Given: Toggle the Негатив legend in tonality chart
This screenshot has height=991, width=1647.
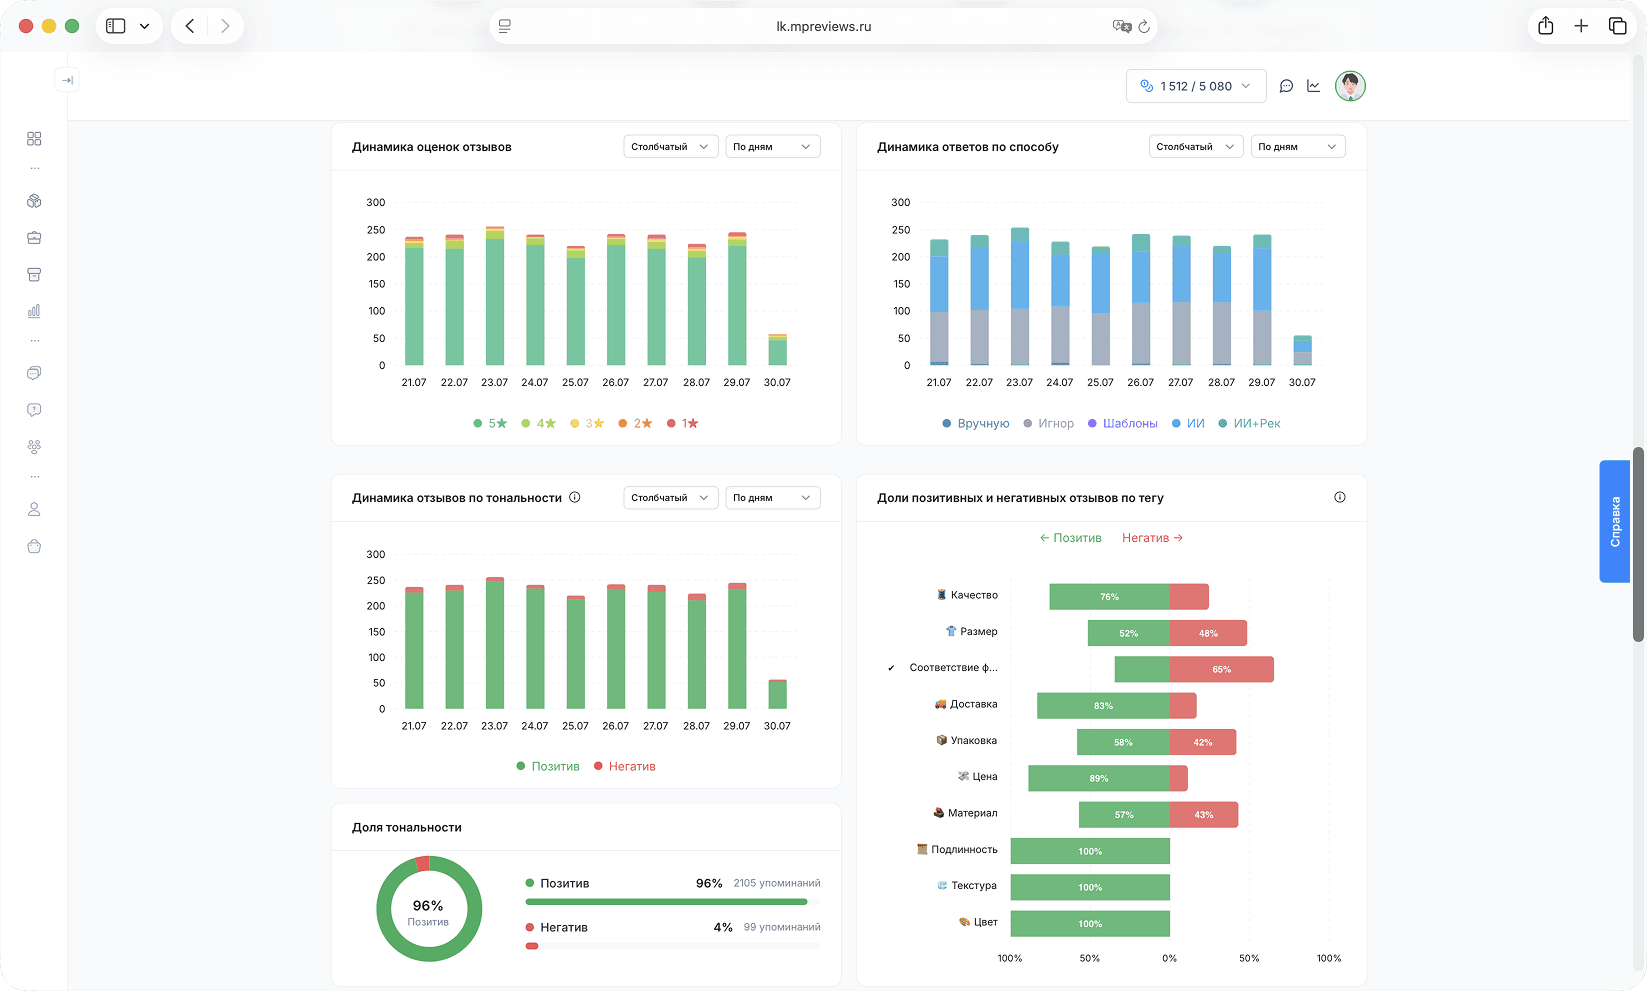Looking at the screenshot, I should (x=625, y=766).
